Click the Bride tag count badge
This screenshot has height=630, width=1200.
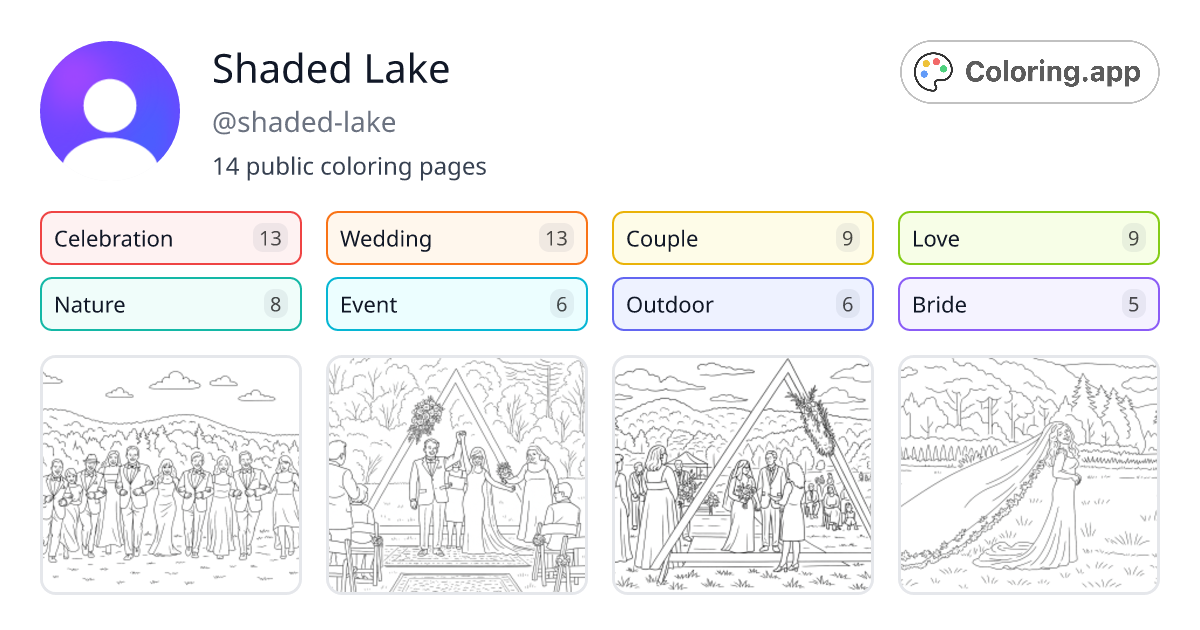pyautogui.click(x=1133, y=304)
